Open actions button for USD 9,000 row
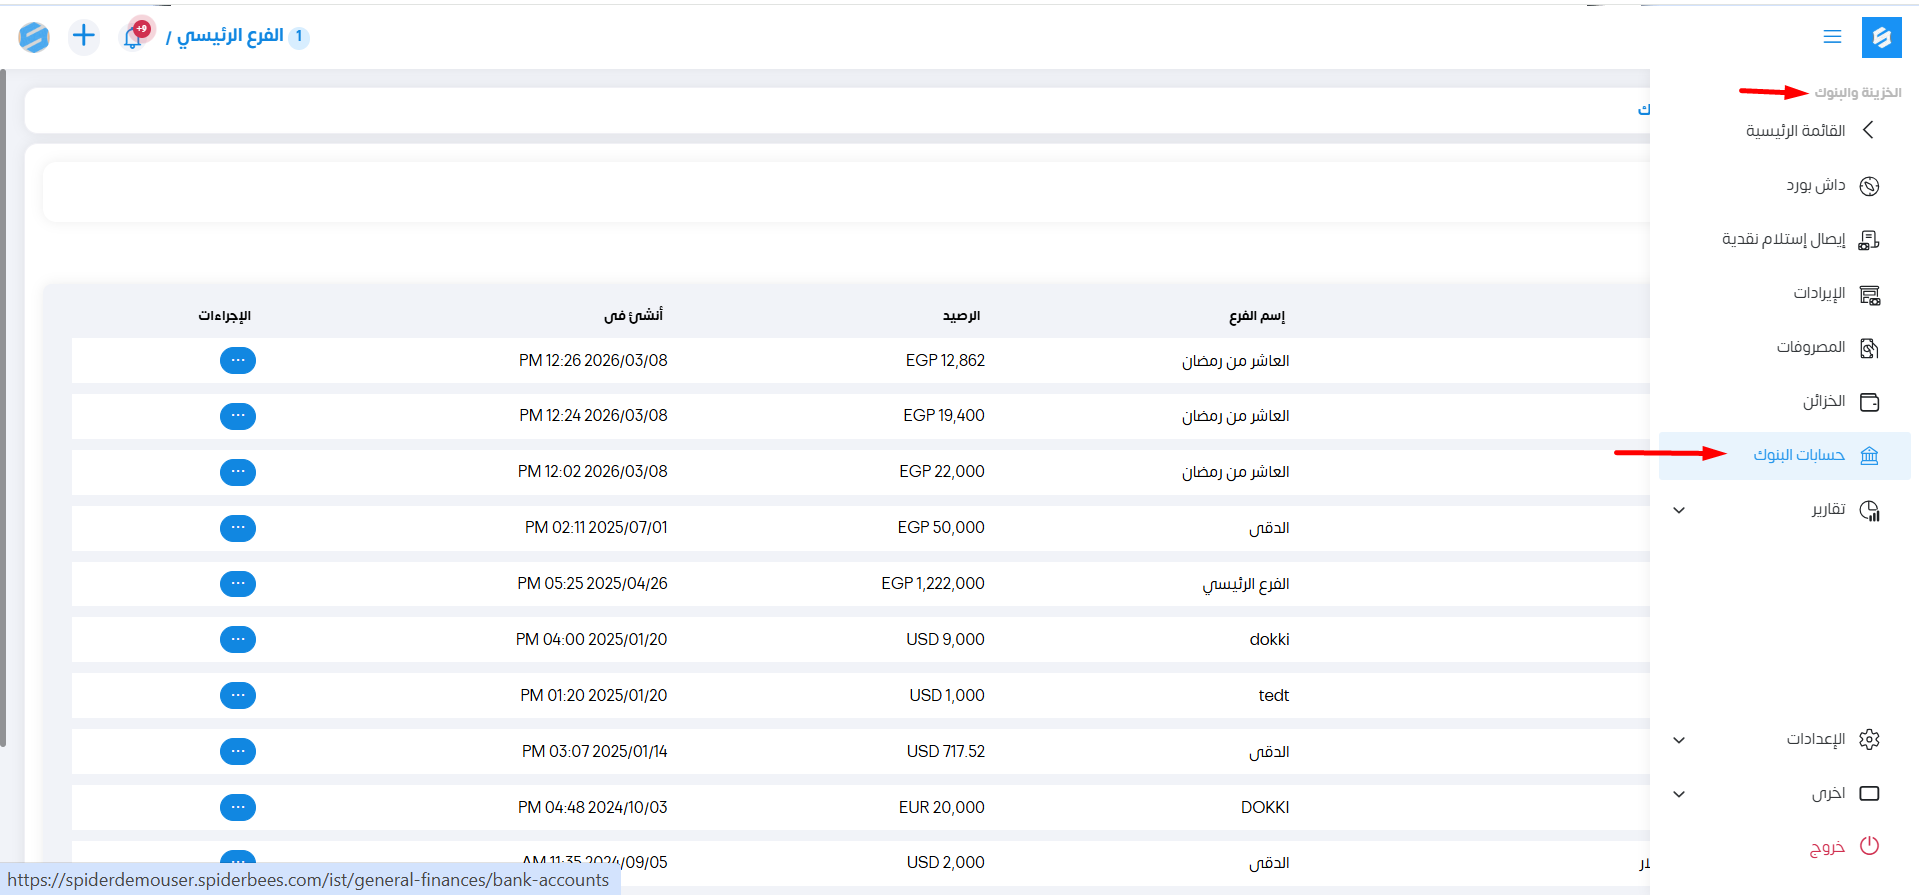 pyautogui.click(x=238, y=639)
